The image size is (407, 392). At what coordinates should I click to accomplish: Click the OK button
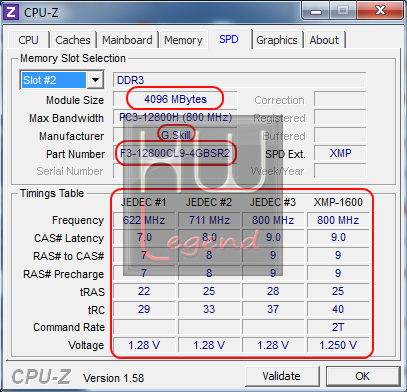(363, 376)
